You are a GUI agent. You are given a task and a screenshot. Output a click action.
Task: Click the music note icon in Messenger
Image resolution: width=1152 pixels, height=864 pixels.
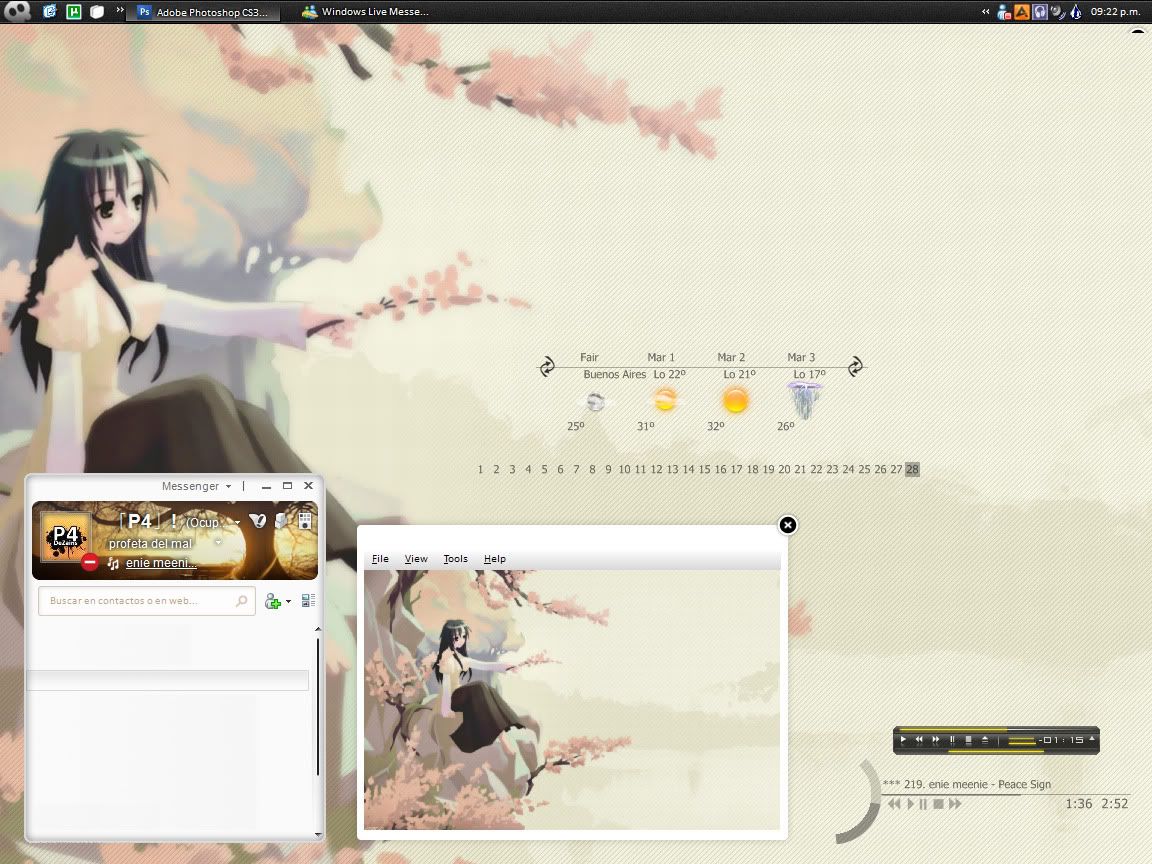tap(113, 564)
